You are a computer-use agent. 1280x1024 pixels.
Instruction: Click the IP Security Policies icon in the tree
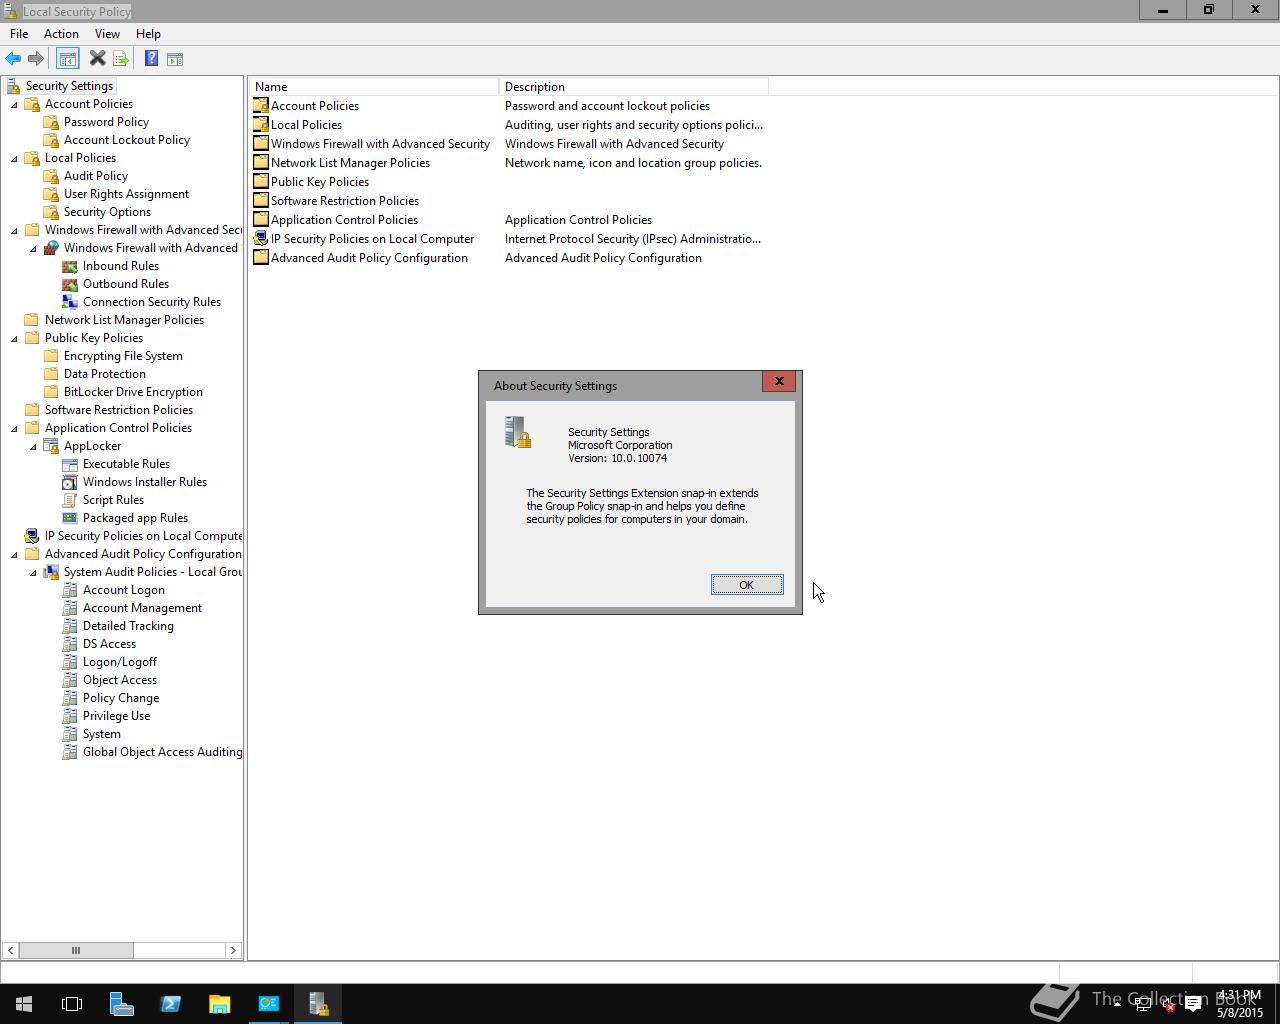(x=32, y=536)
